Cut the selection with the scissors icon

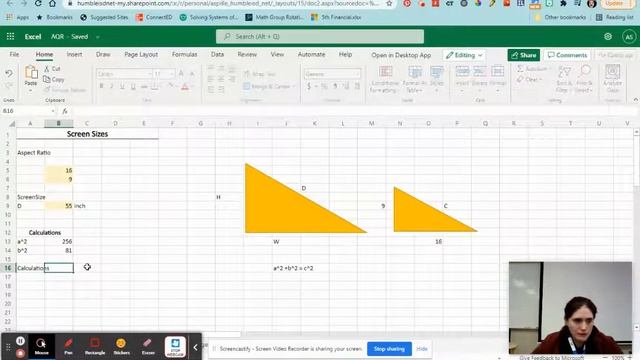[x=47, y=69]
